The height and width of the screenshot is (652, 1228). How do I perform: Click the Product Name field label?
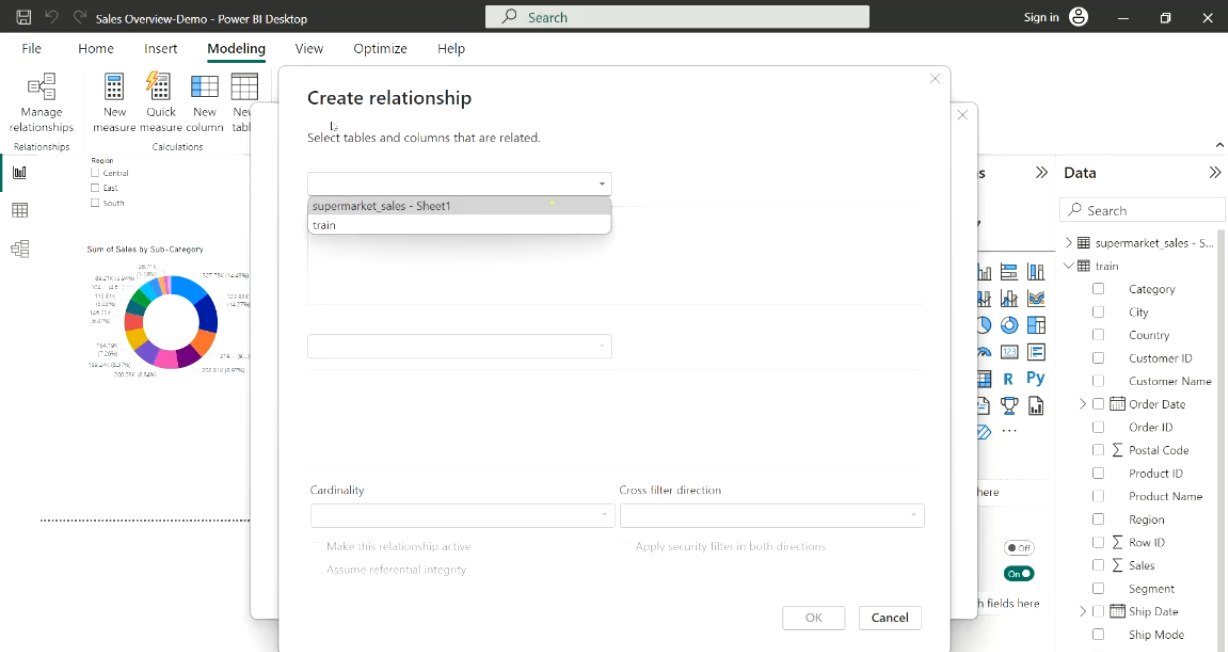(1165, 496)
